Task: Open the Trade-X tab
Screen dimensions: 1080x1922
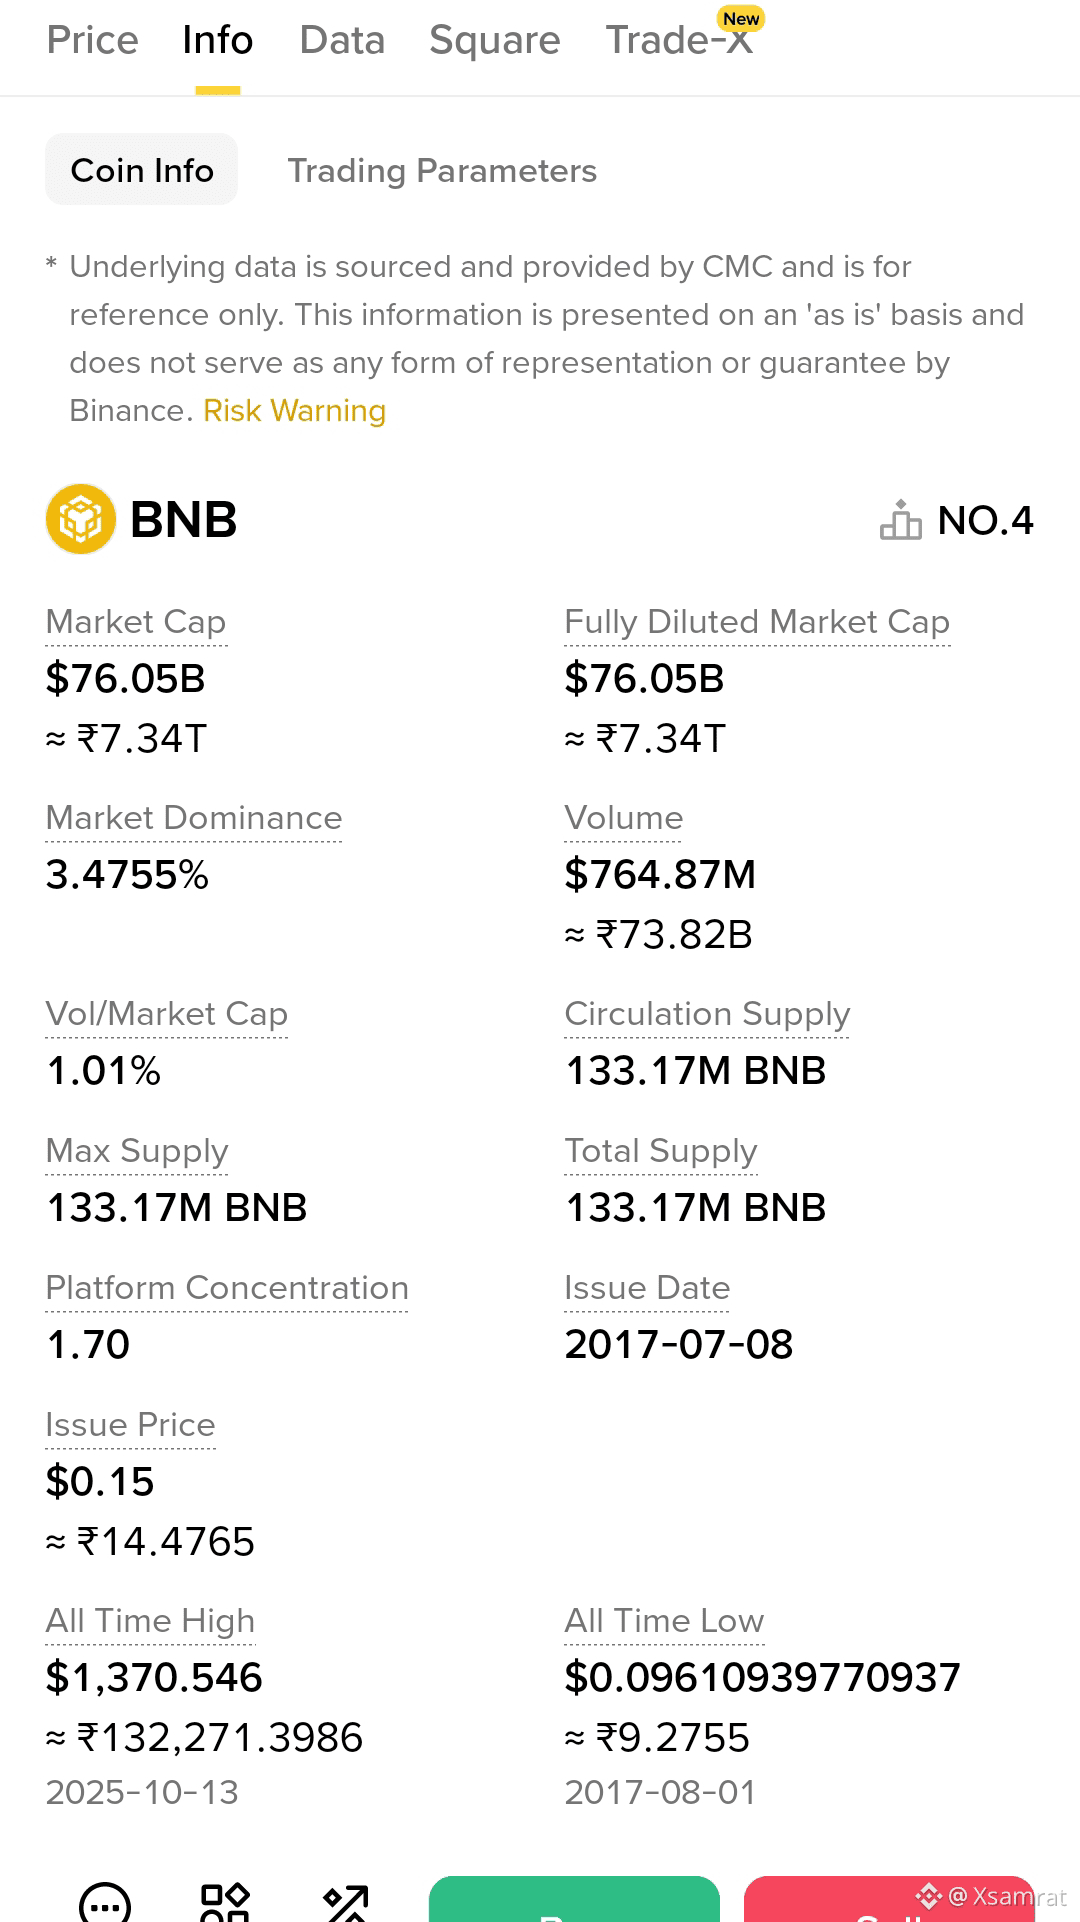Action: click(680, 41)
